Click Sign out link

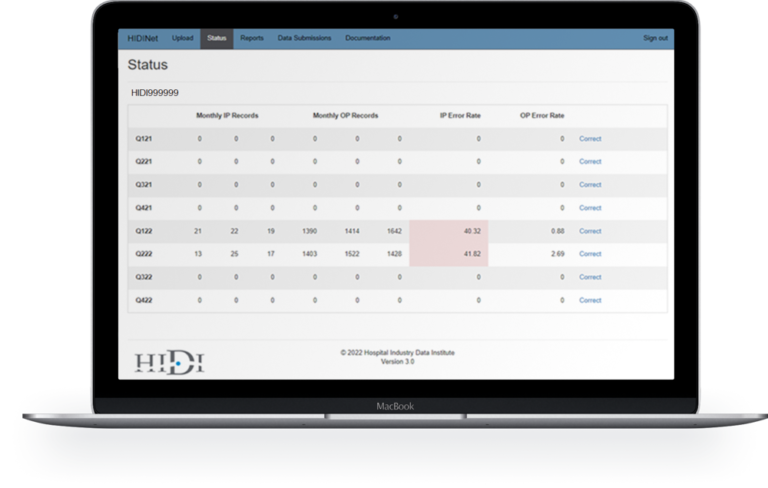tap(655, 38)
